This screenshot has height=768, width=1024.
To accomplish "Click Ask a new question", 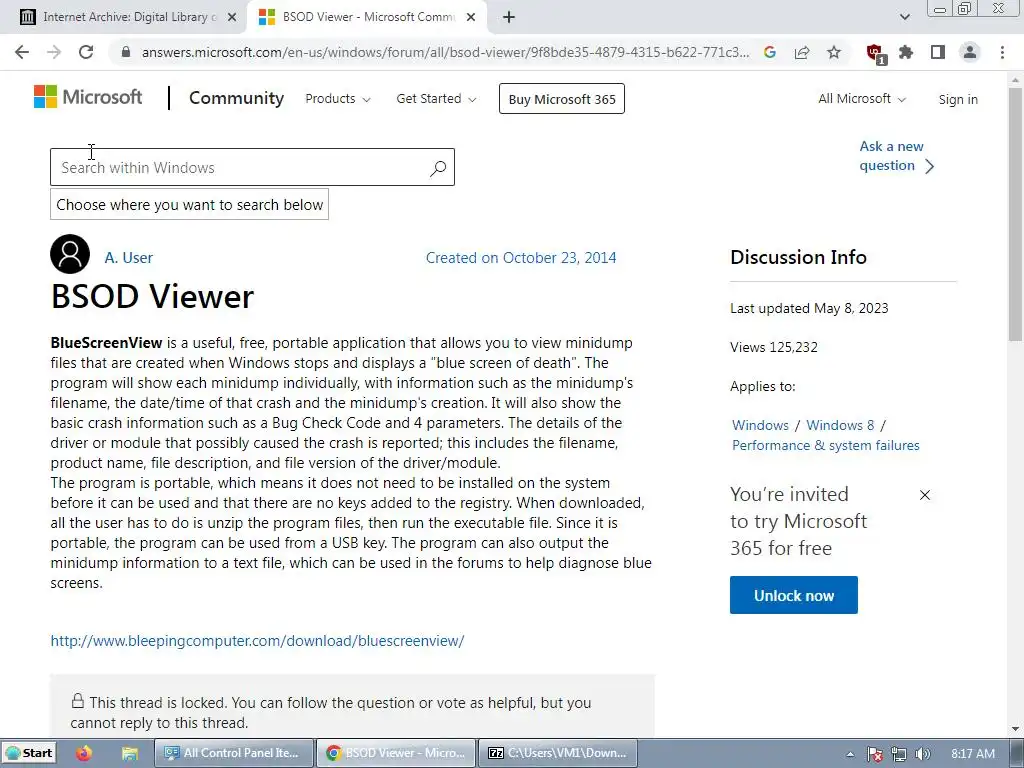I will point(897,156).
